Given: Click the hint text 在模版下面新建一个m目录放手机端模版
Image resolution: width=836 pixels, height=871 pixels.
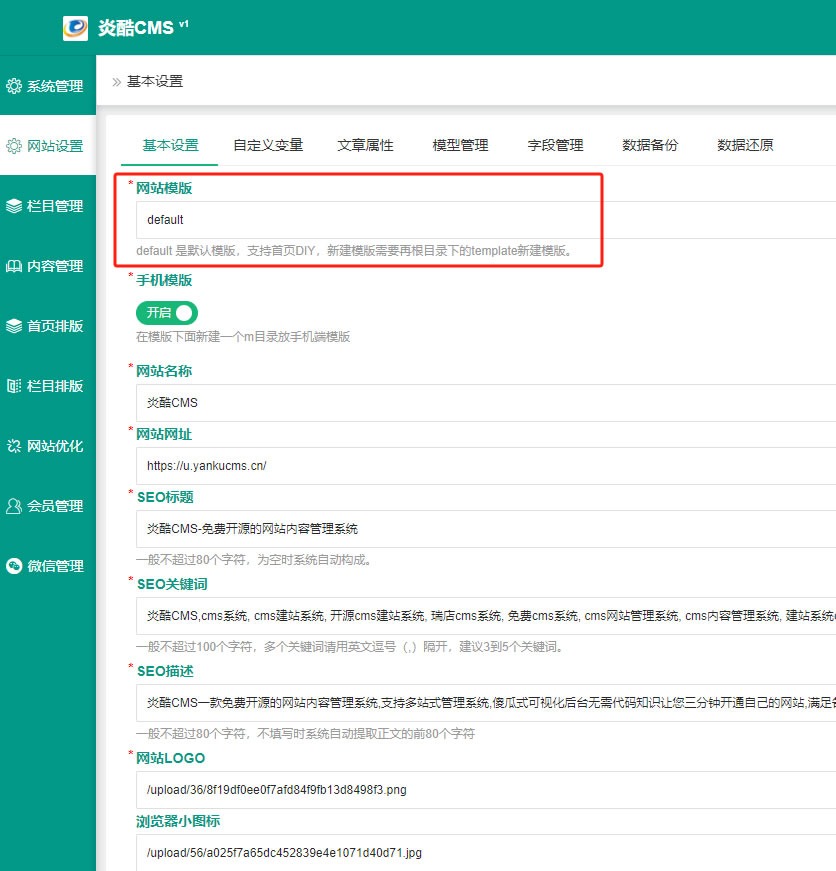Looking at the screenshot, I should [x=243, y=337].
